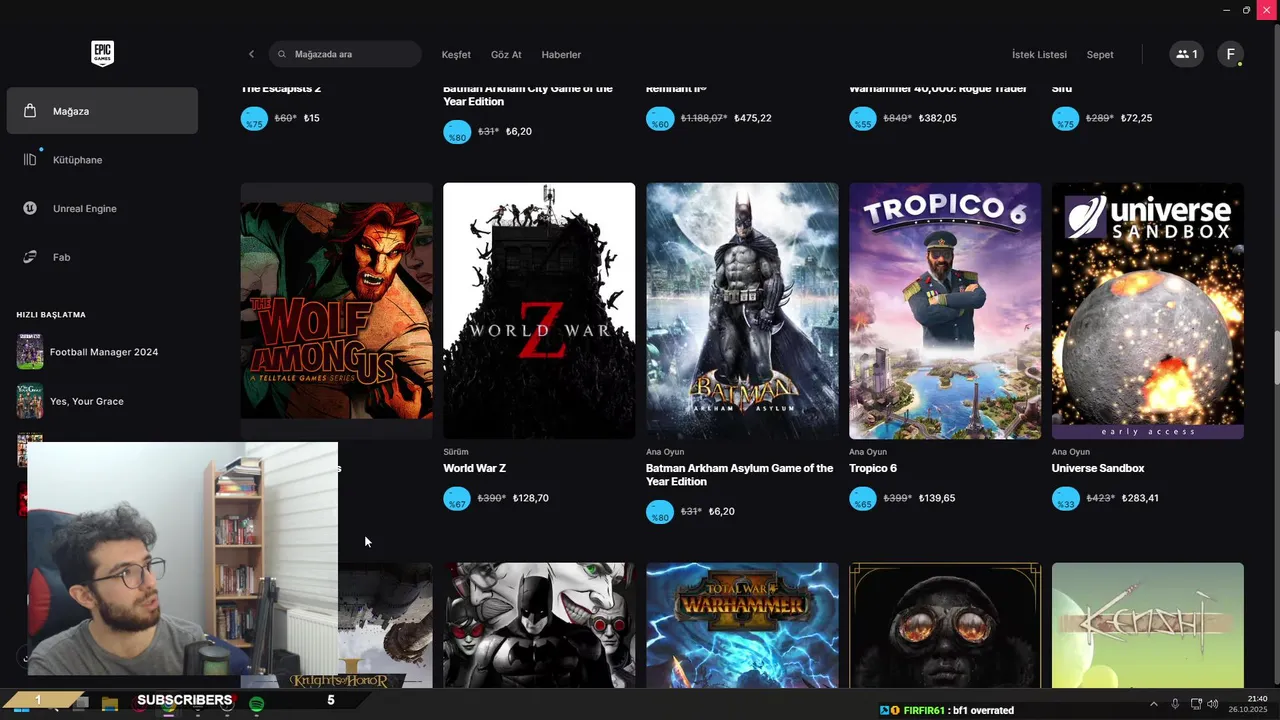Open the goggles-masked face game cover

point(945,625)
